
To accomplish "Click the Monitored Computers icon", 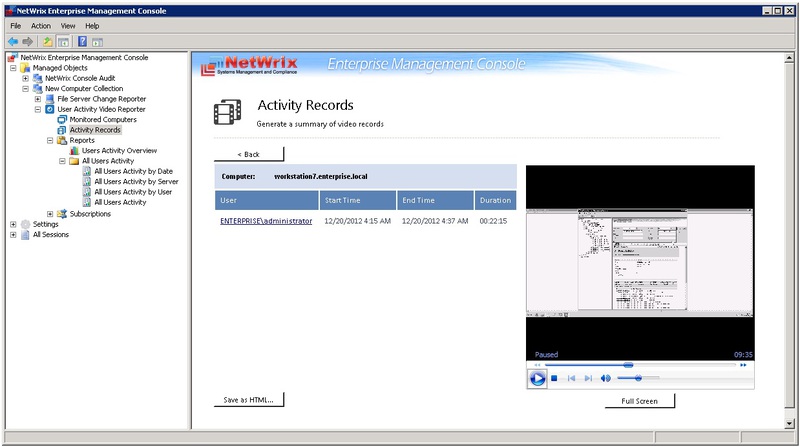I will click(62, 119).
